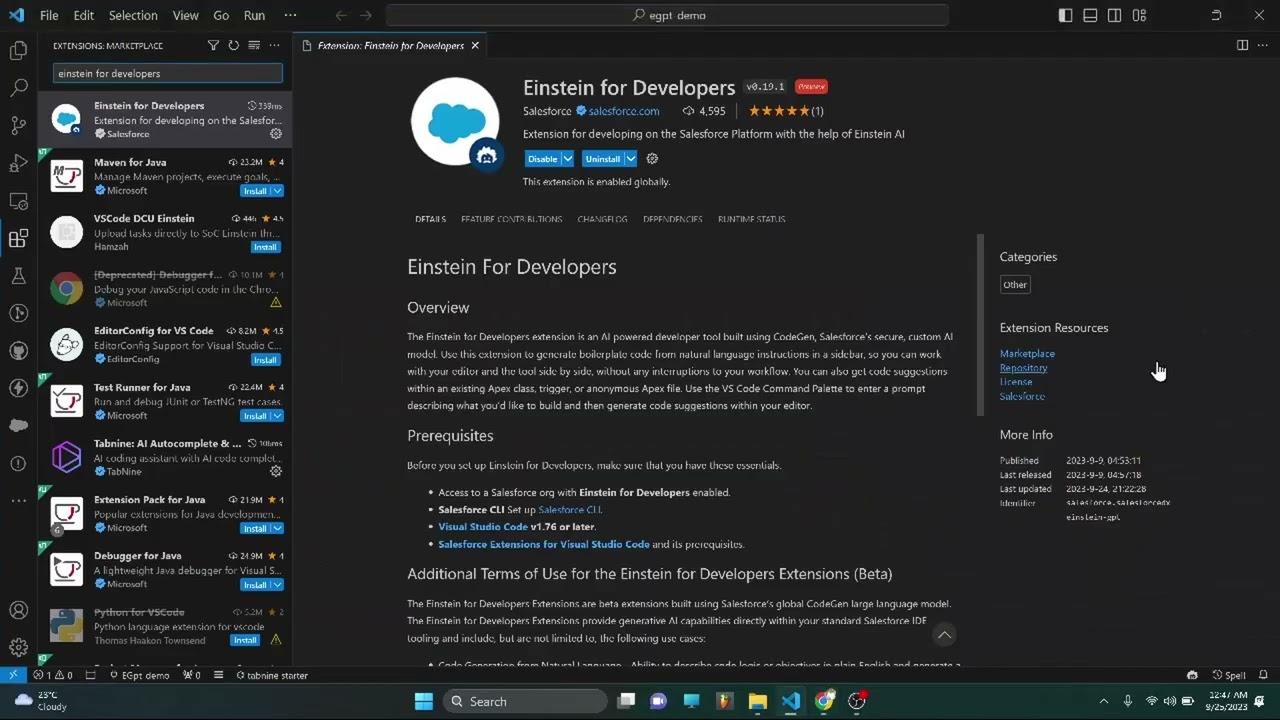Open the Extensions view icon
Image resolution: width=1280 pixels, height=720 pixels.
coord(18,238)
